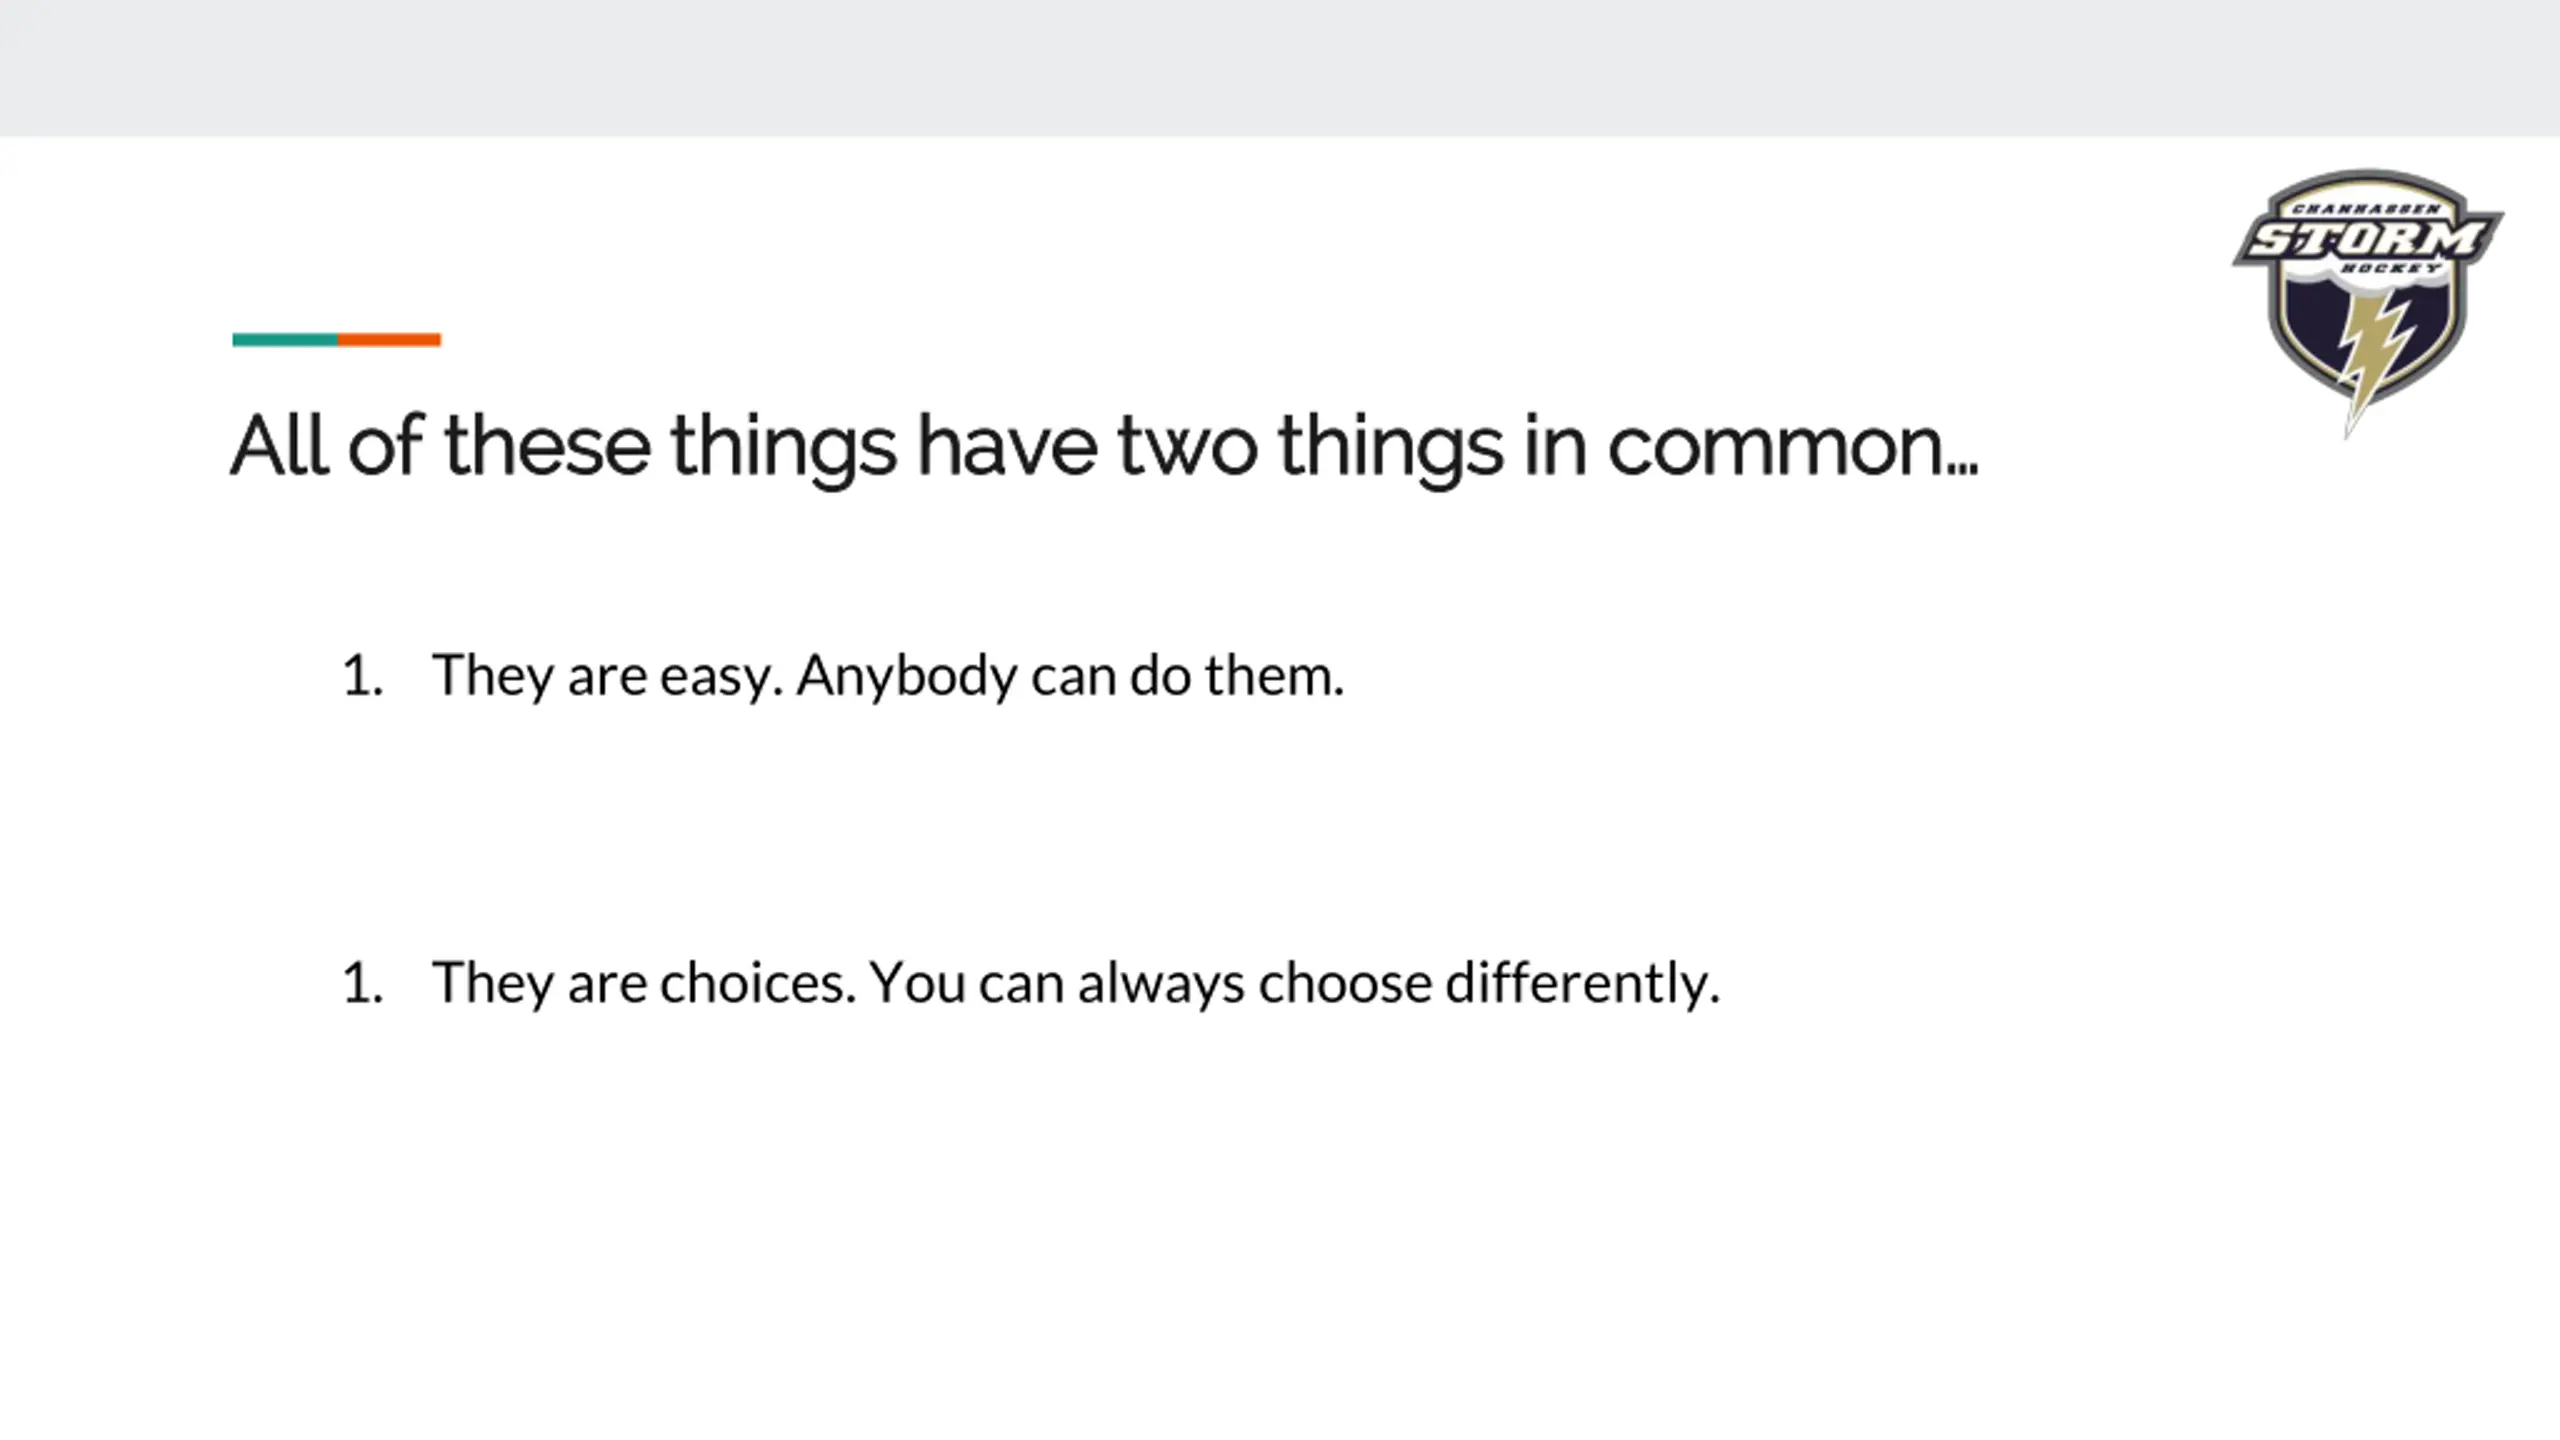This screenshot has width=2560, height=1440.
Task: Click the word "common" in the title
Action: pyautogui.click(x=1776, y=449)
